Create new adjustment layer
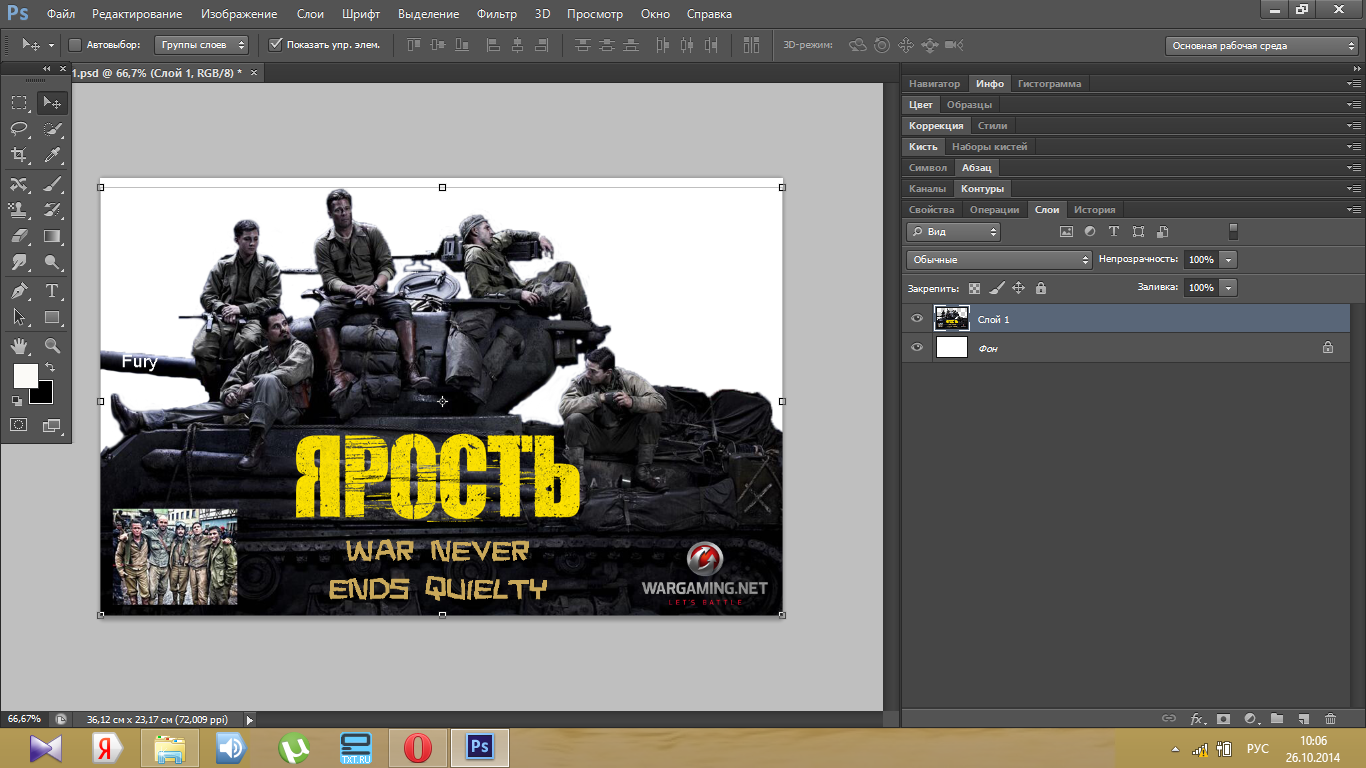The image size is (1366, 768). tap(1250, 719)
